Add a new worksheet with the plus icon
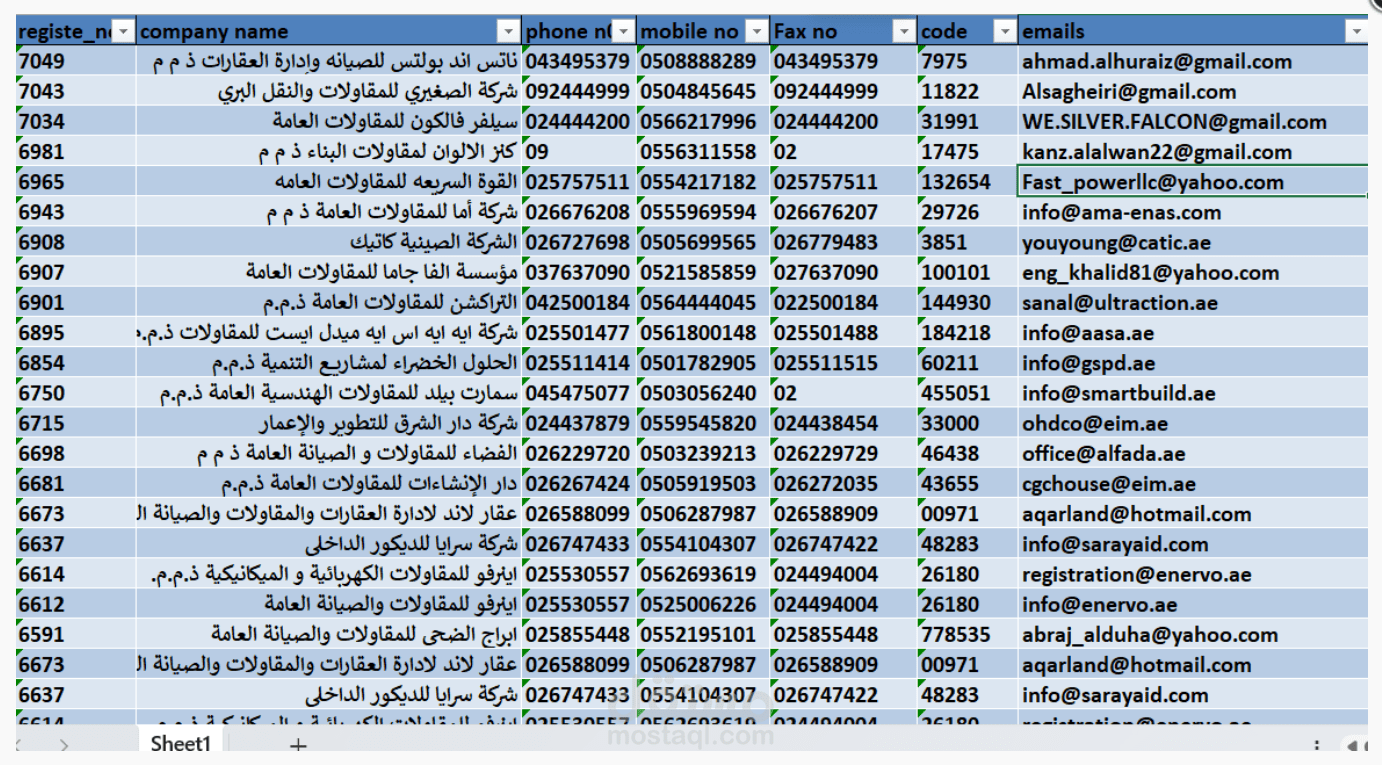 297,744
